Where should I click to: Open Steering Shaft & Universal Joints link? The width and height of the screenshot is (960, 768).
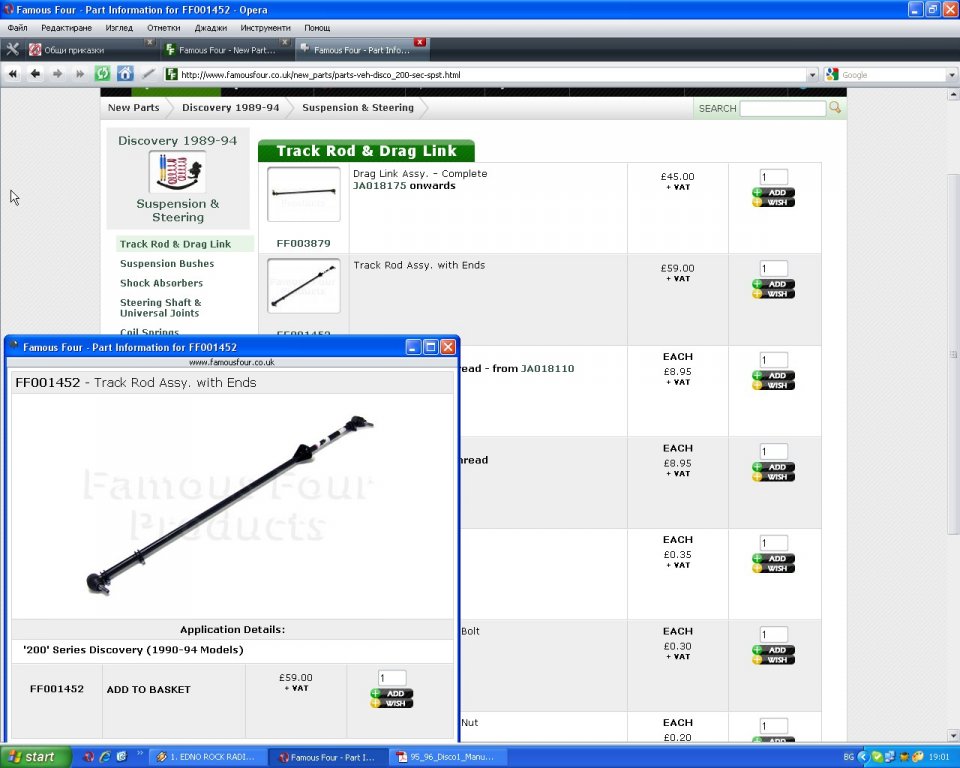point(160,307)
